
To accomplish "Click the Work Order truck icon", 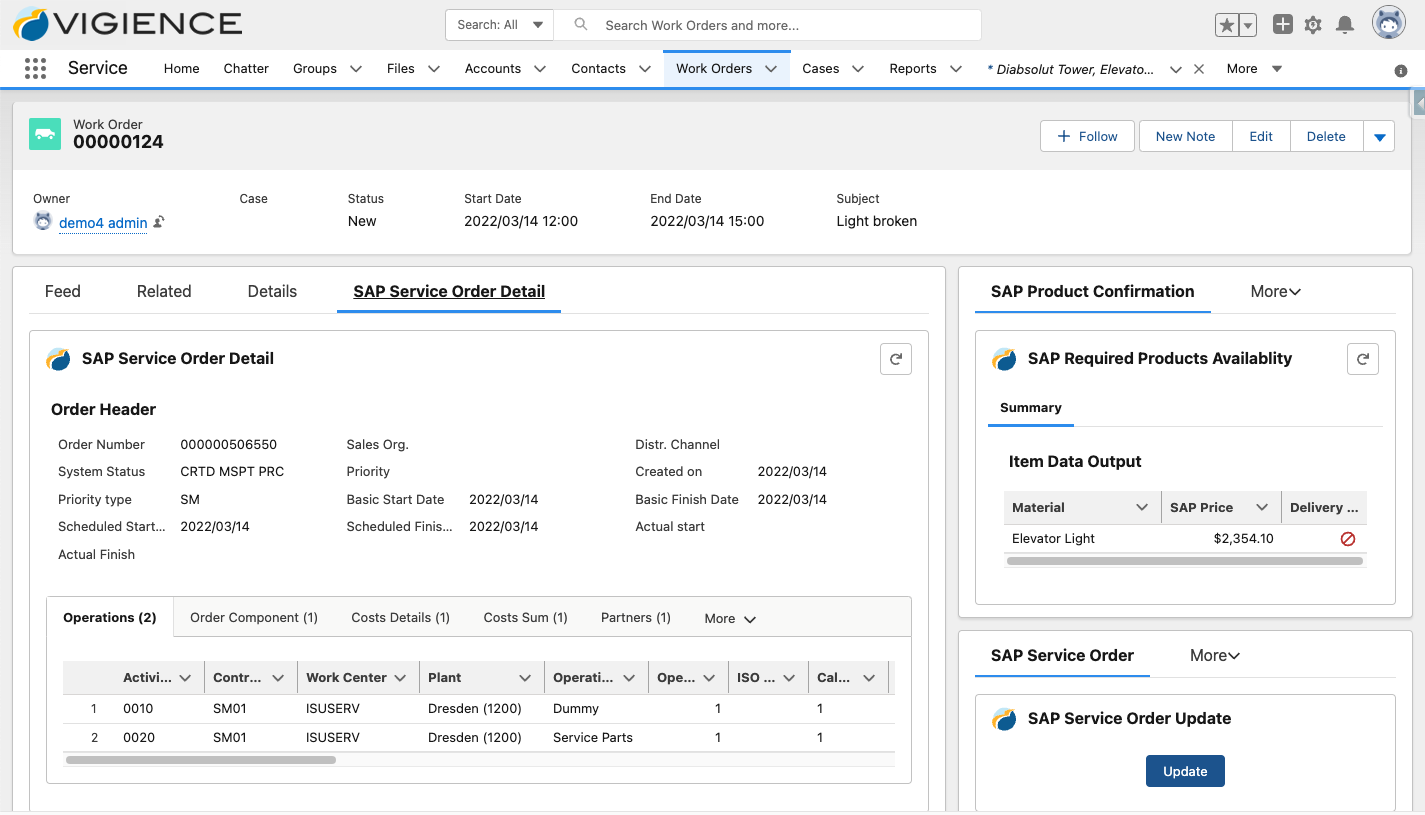I will 45,134.
